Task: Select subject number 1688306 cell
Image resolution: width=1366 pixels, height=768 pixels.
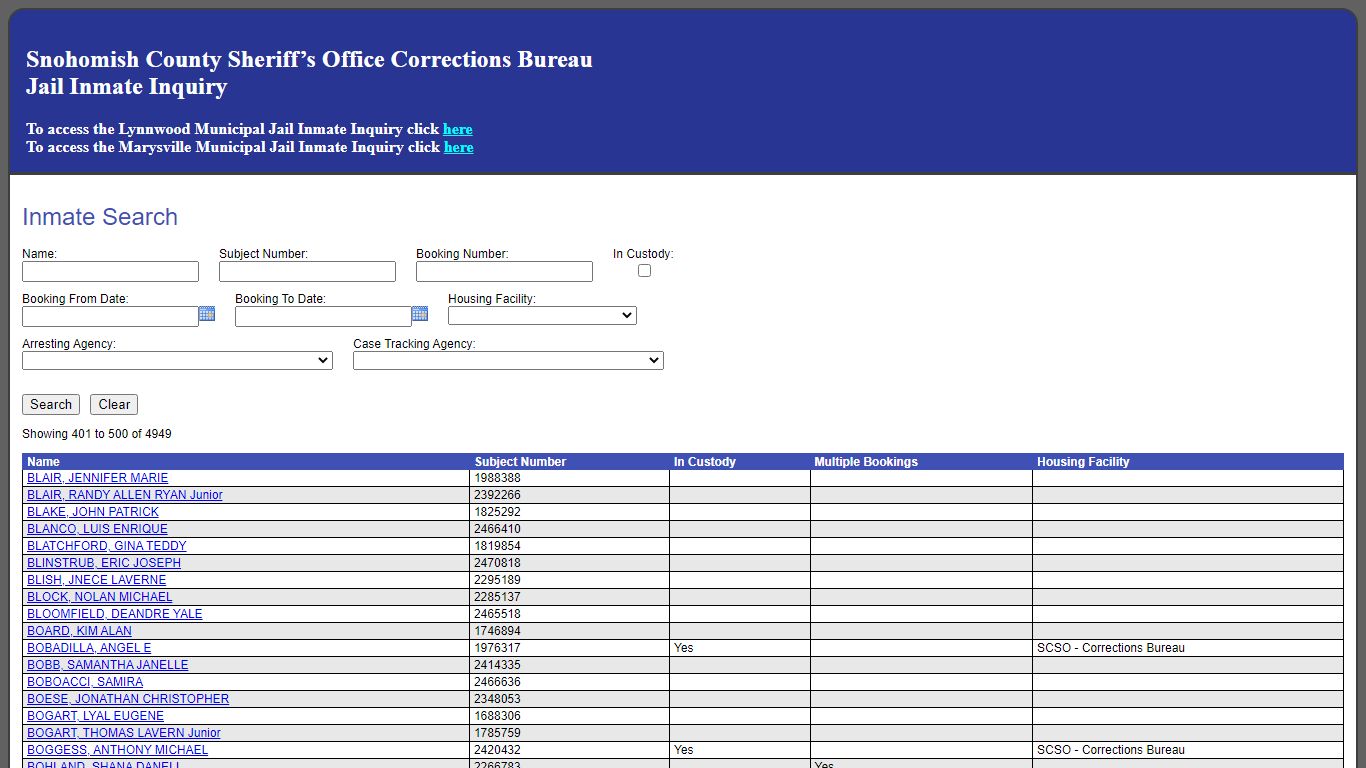Action: [x=570, y=716]
